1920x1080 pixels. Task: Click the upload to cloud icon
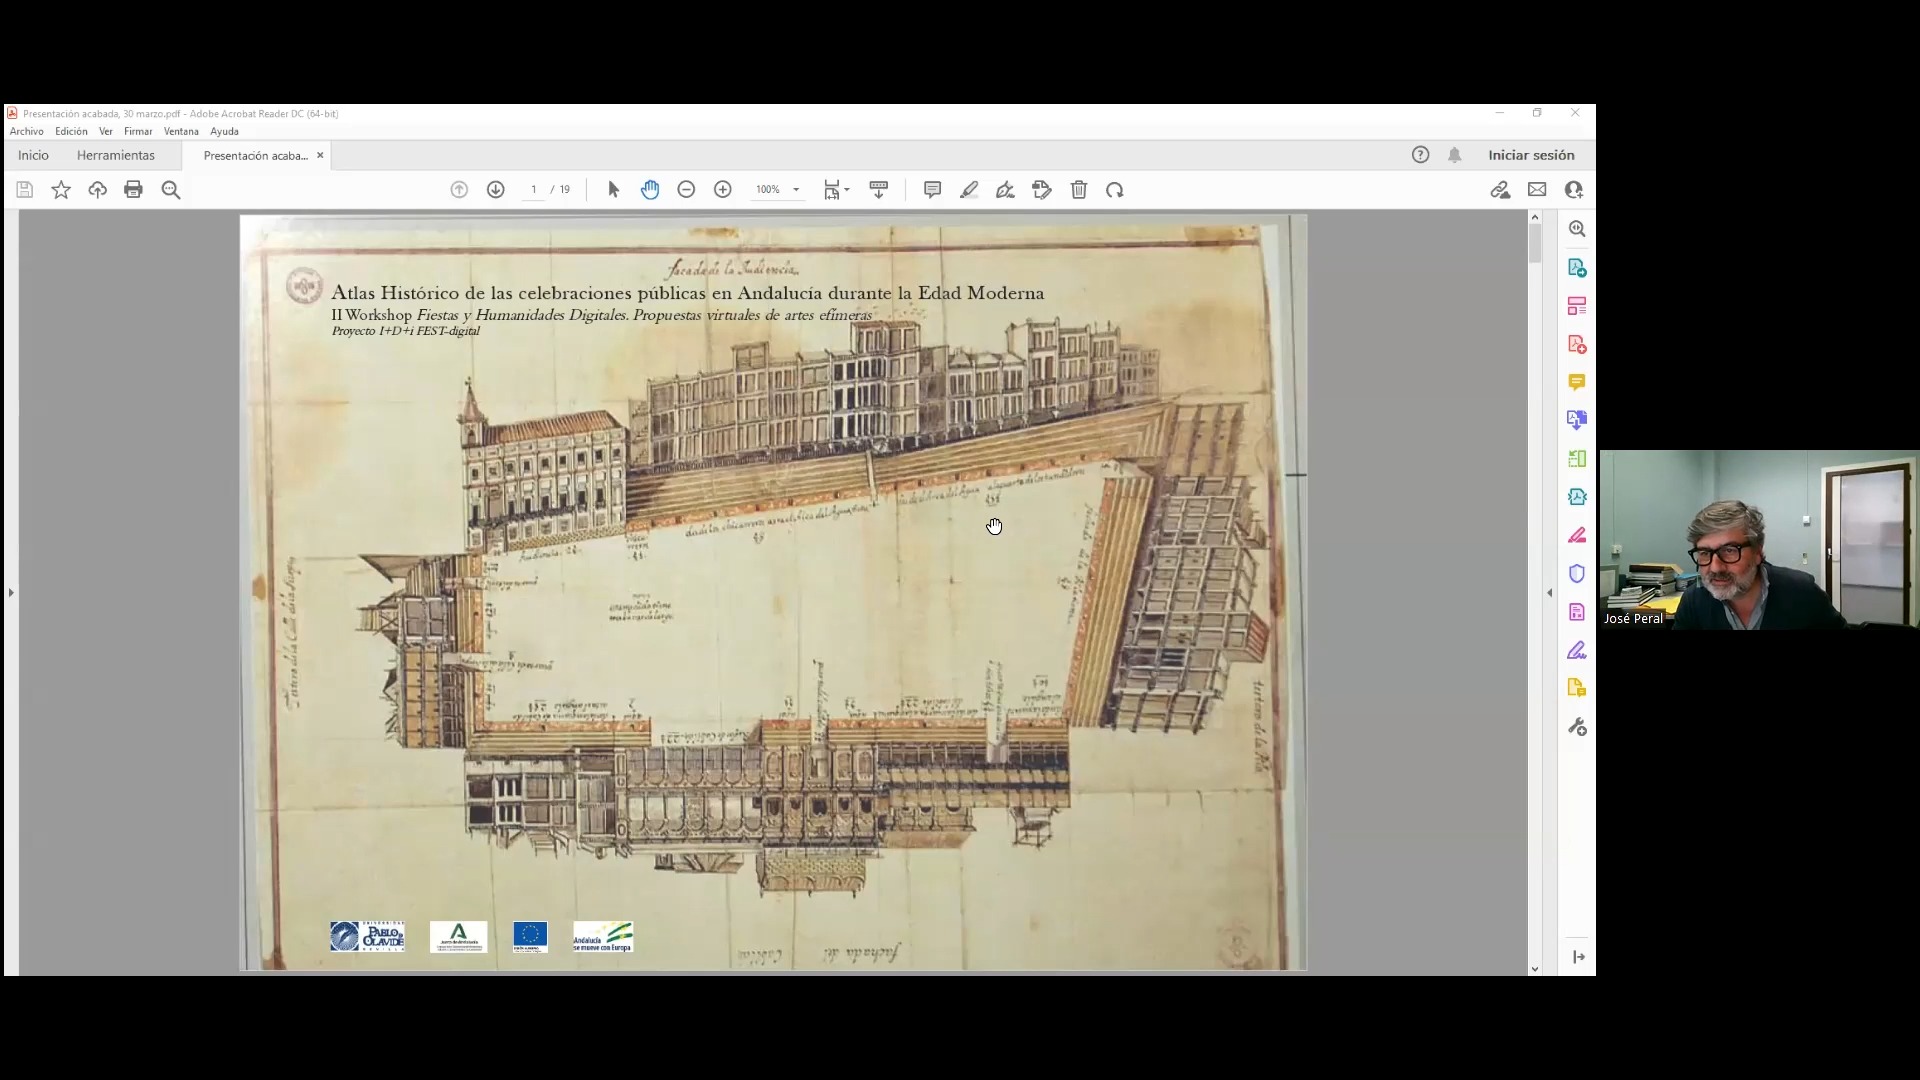97,190
